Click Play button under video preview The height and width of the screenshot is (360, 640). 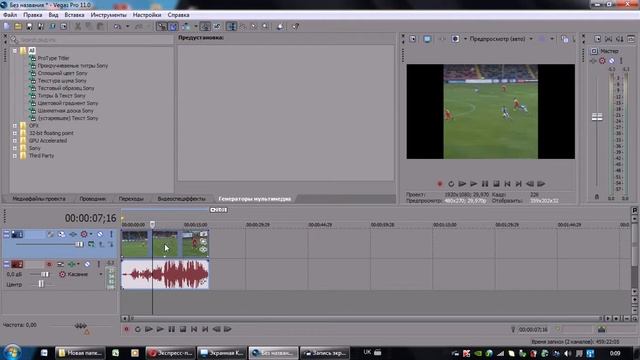[x=473, y=184]
